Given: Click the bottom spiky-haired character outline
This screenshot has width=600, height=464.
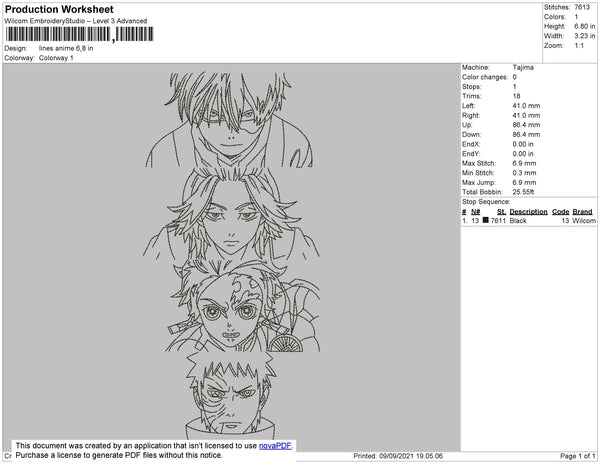Looking at the screenshot, I should 231,398.
